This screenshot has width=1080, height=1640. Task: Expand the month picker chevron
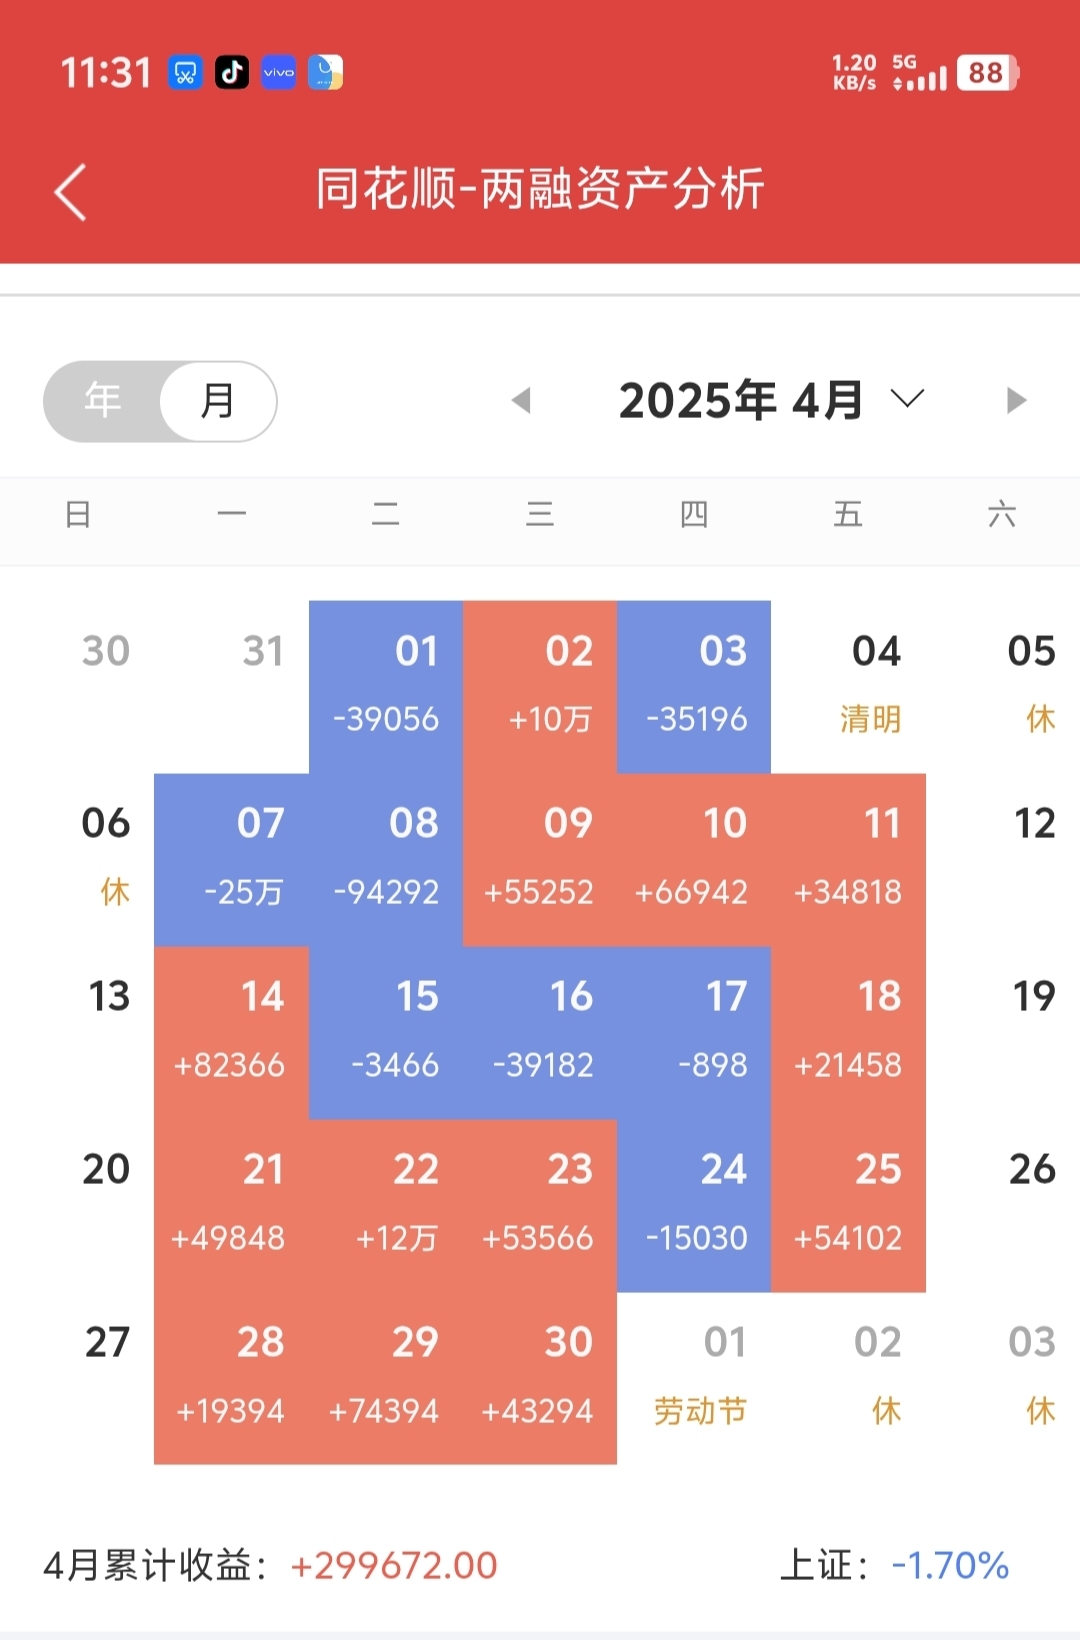tap(907, 400)
